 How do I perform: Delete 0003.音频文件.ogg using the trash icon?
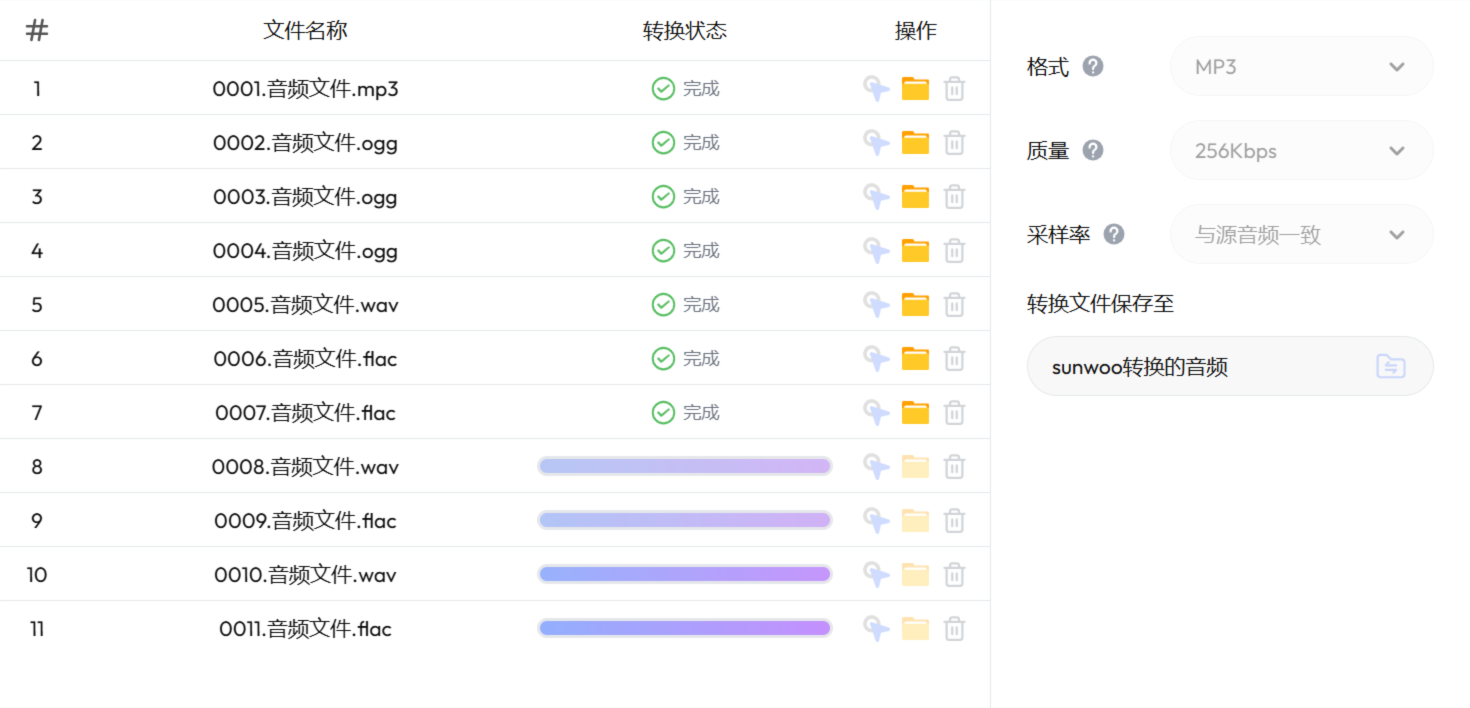pyautogui.click(x=954, y=196)
